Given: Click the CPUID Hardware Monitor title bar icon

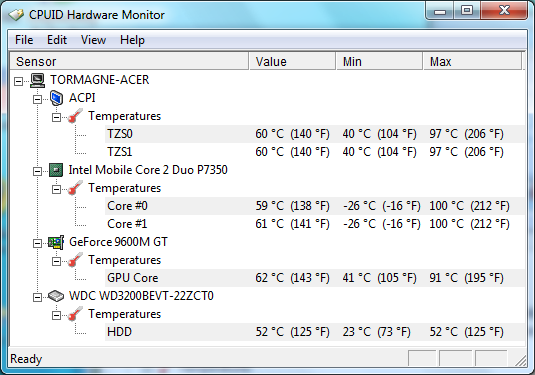Looking at the screenshot, I should [x=16, y=15].
